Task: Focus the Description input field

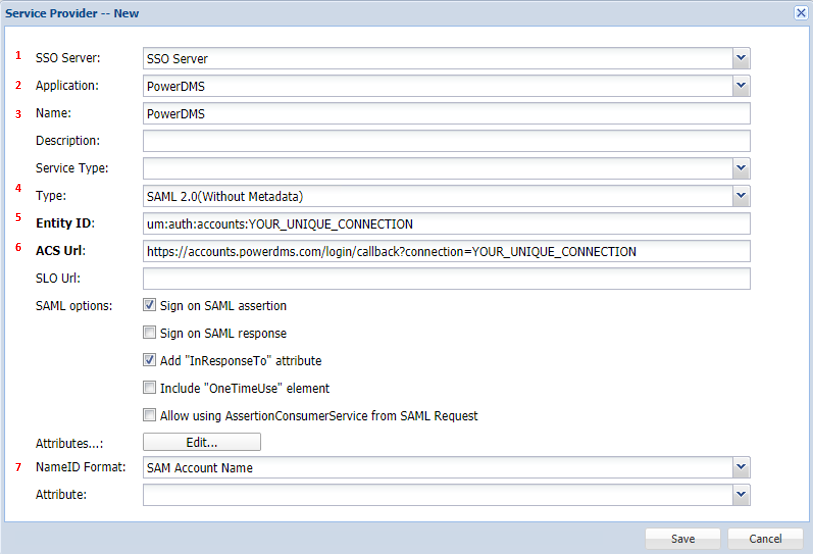Action: point(446,141)
